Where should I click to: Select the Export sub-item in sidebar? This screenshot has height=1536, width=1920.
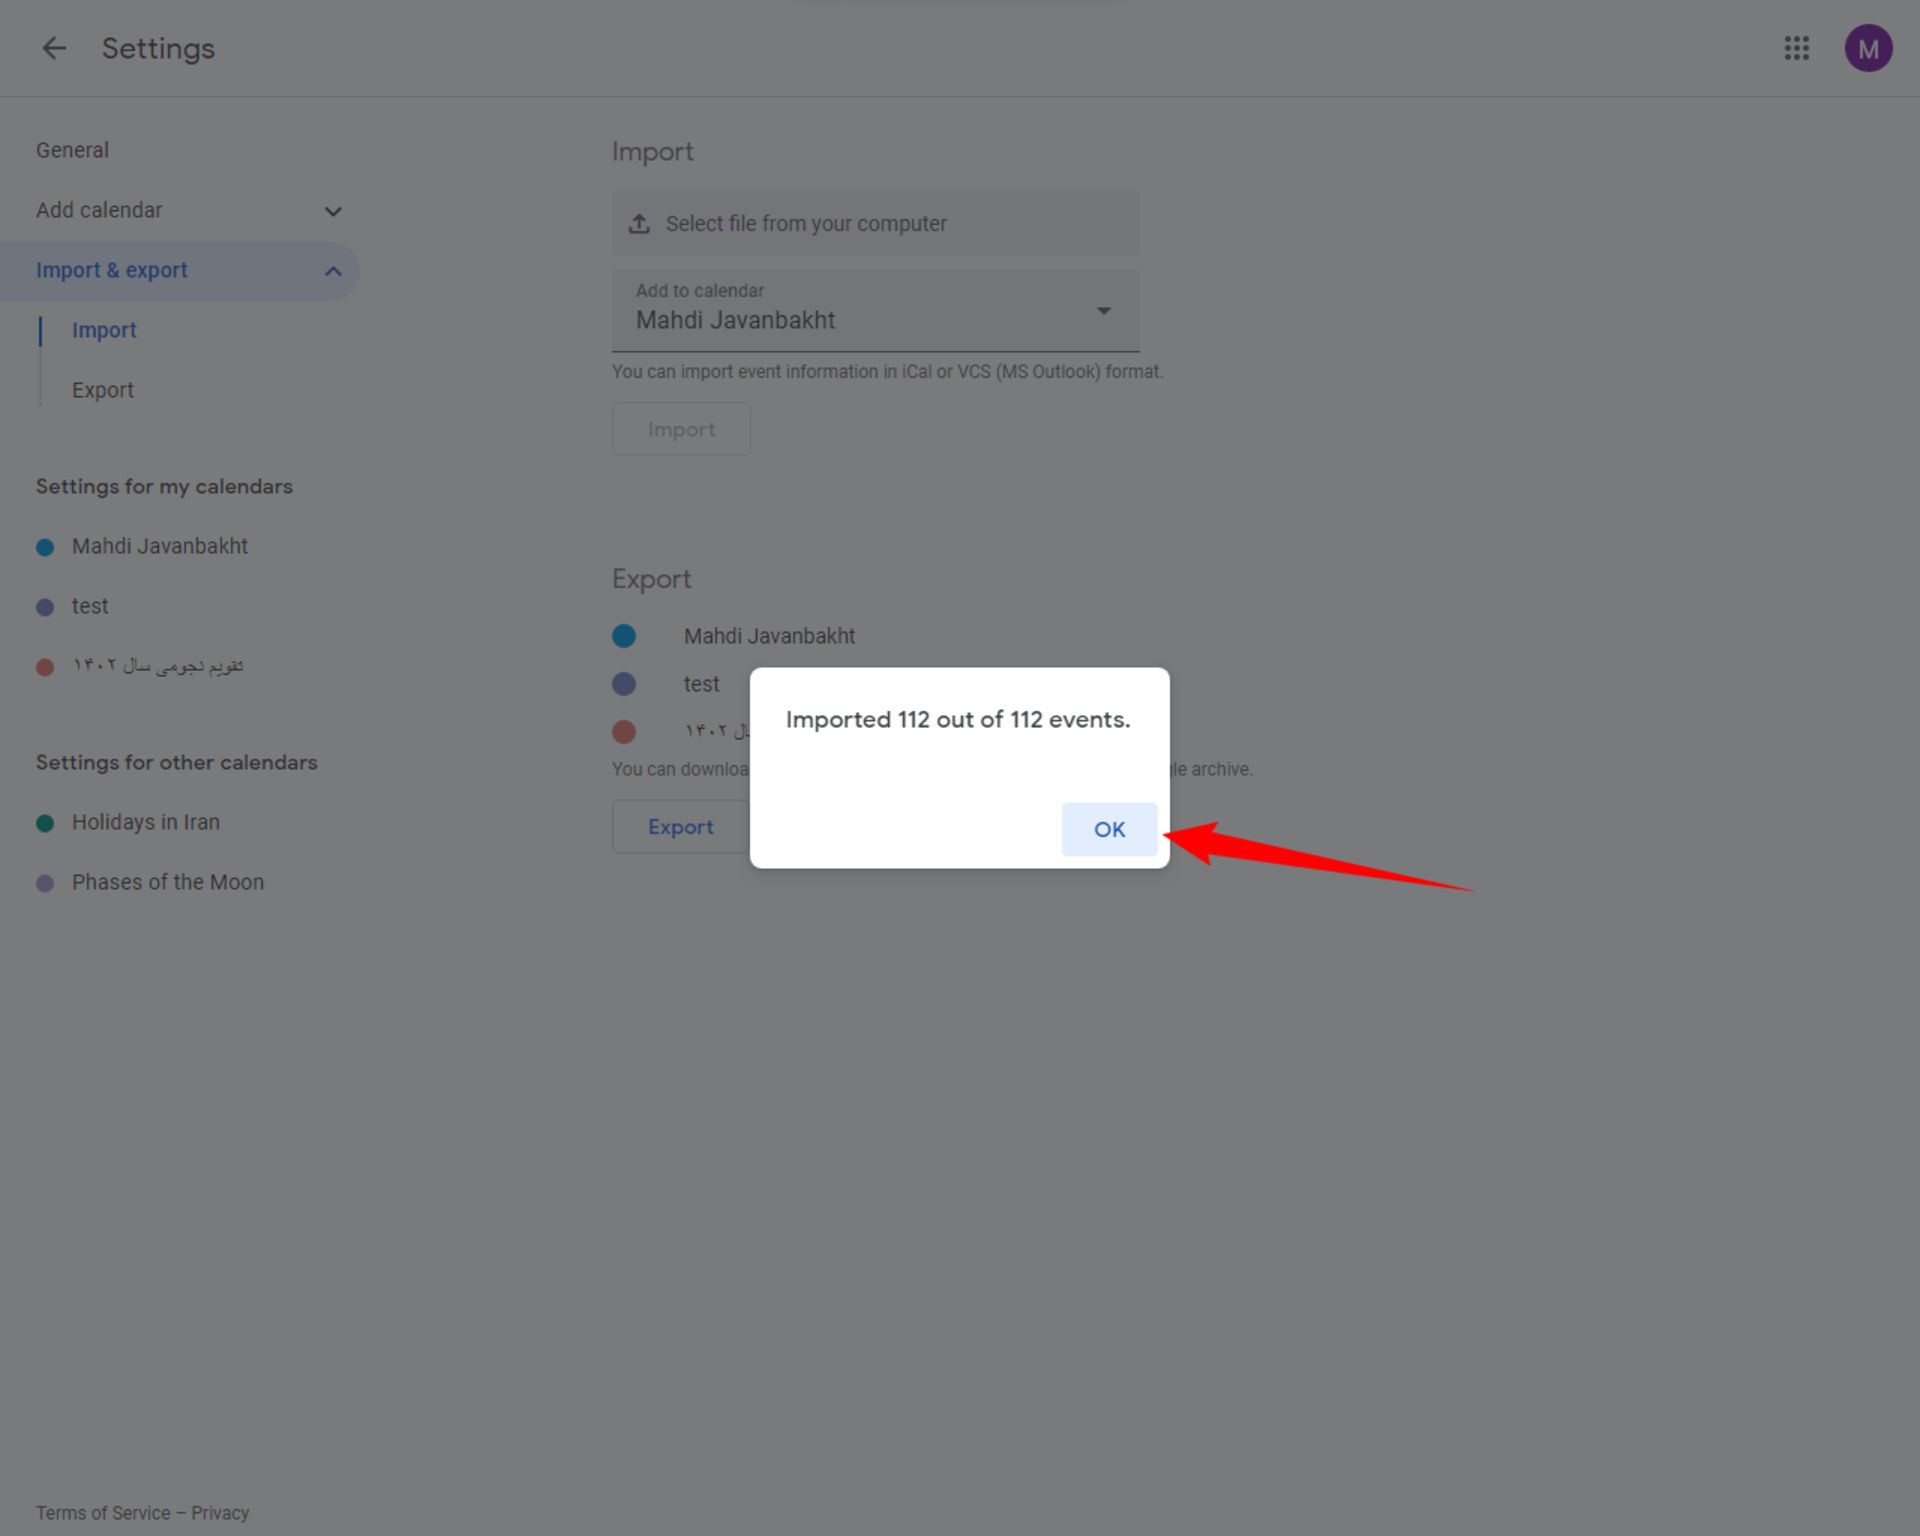pos(102,390)
